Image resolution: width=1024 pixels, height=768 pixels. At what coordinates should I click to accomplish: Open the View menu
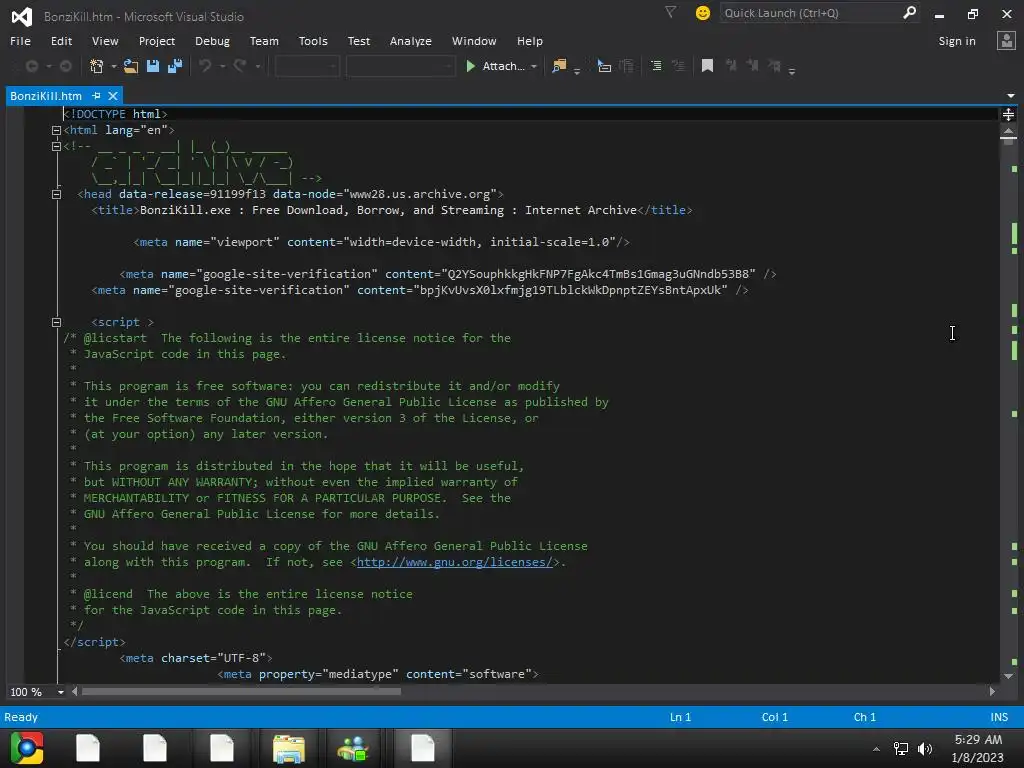[105, 40]
